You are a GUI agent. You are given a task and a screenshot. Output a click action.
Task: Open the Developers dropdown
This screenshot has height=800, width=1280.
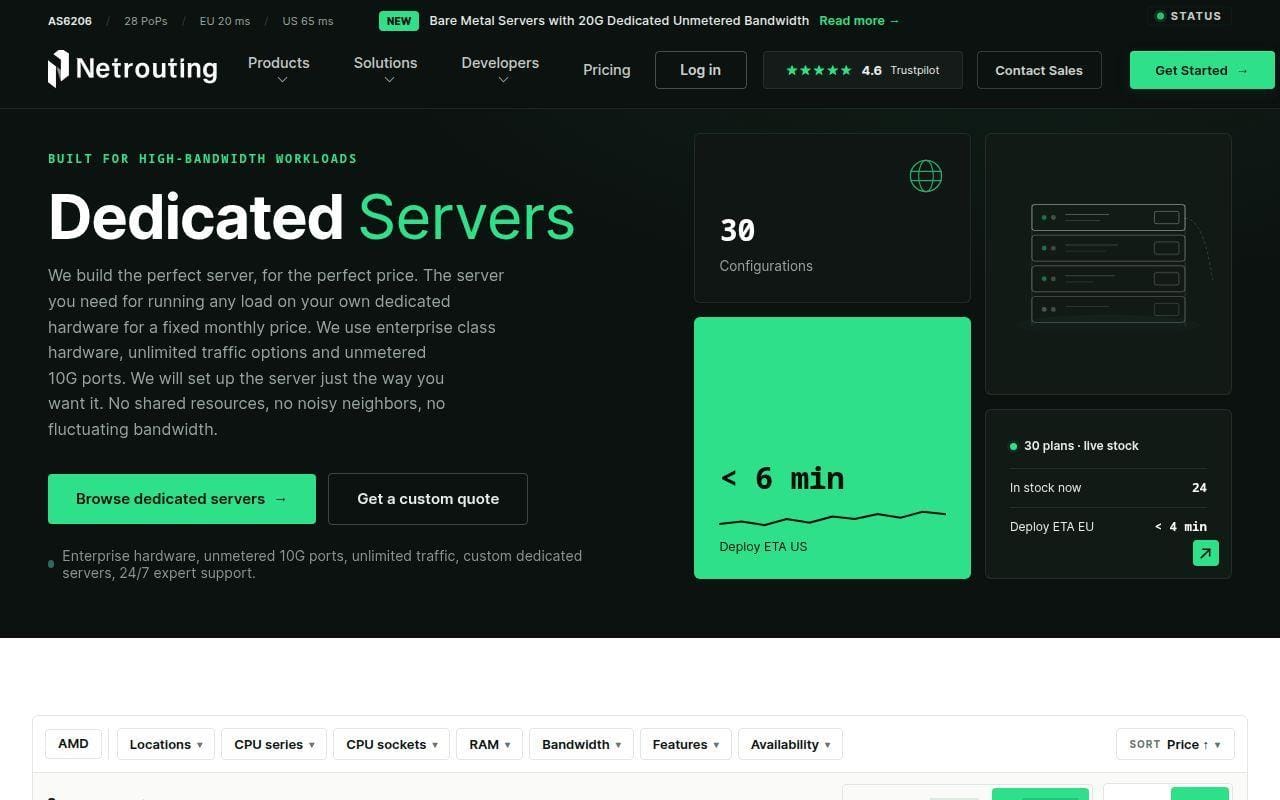500,69
